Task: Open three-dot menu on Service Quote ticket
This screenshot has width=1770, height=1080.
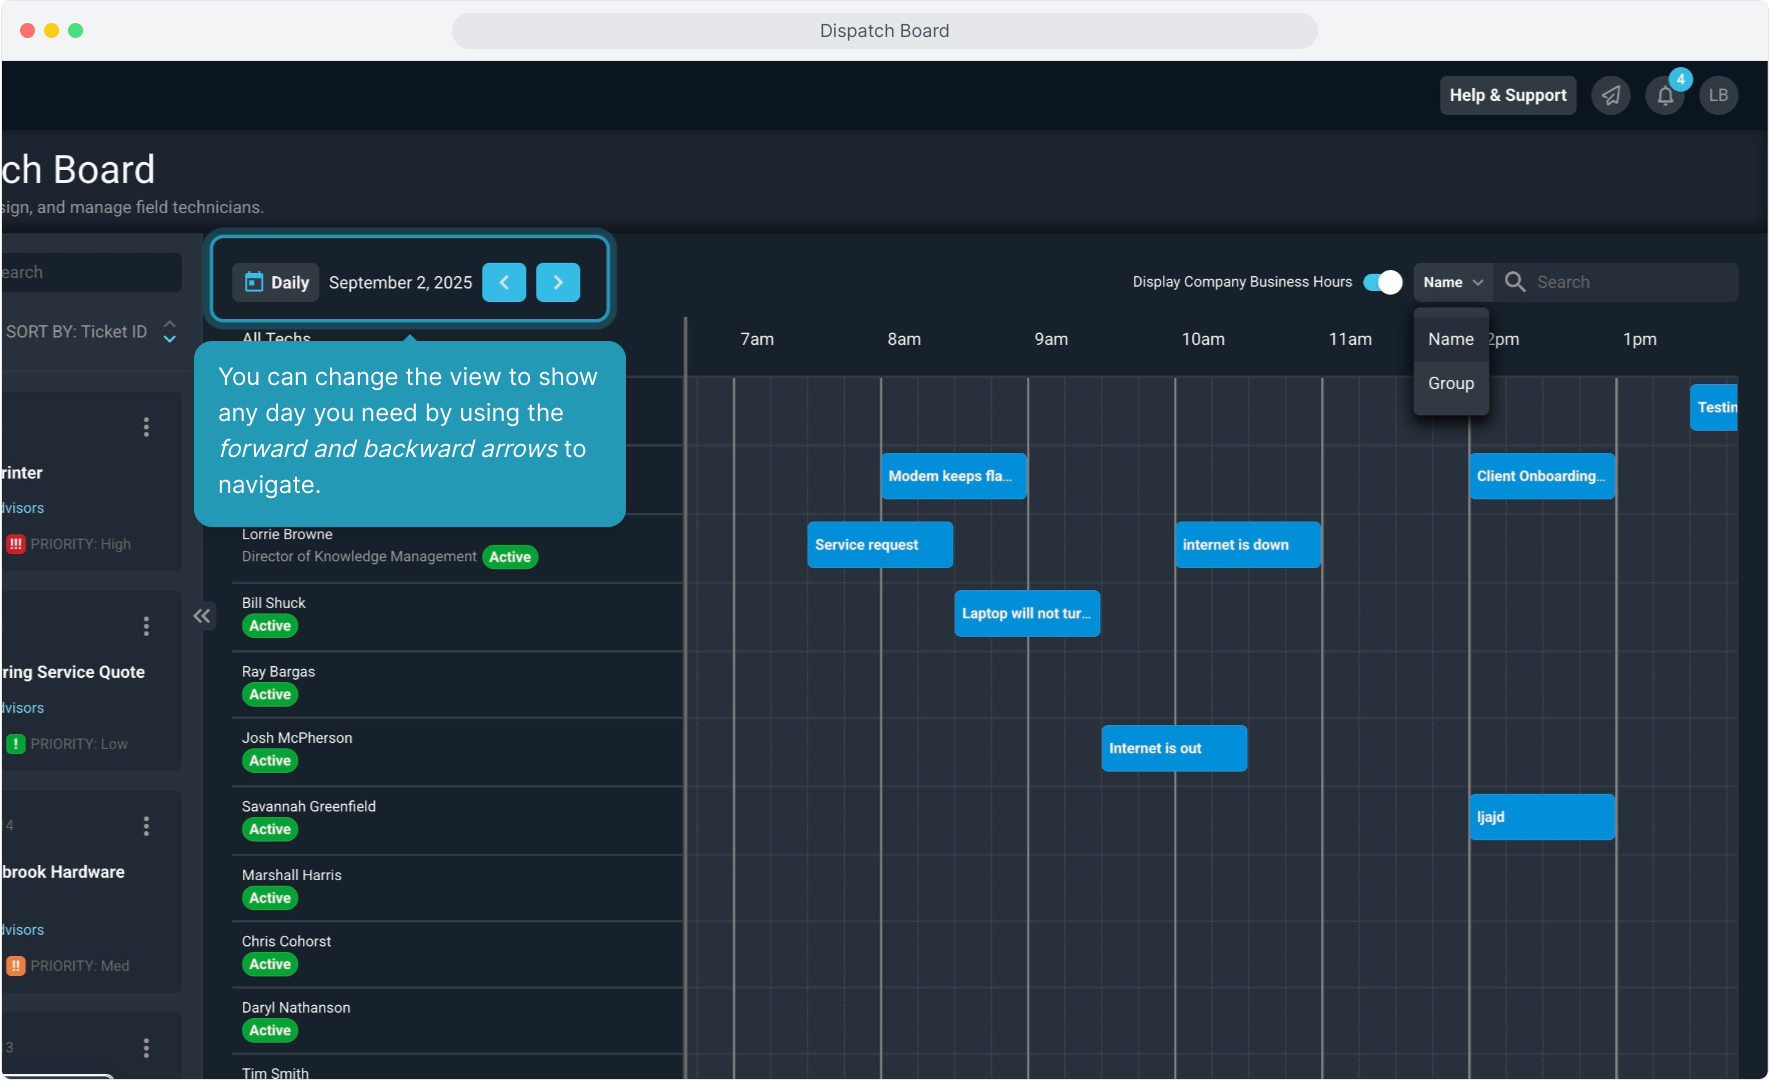Action: click(146, 627)
